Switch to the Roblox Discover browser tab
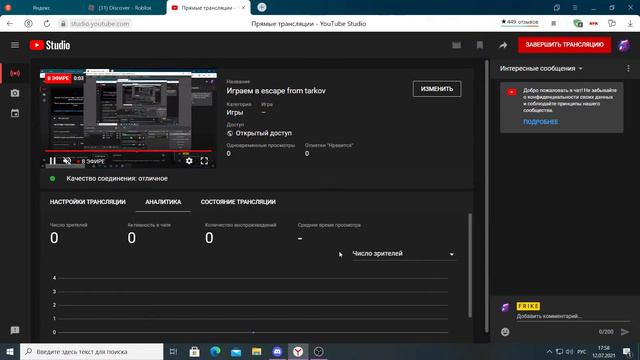This screenshot has width=640, height=360. pos(125,8)
